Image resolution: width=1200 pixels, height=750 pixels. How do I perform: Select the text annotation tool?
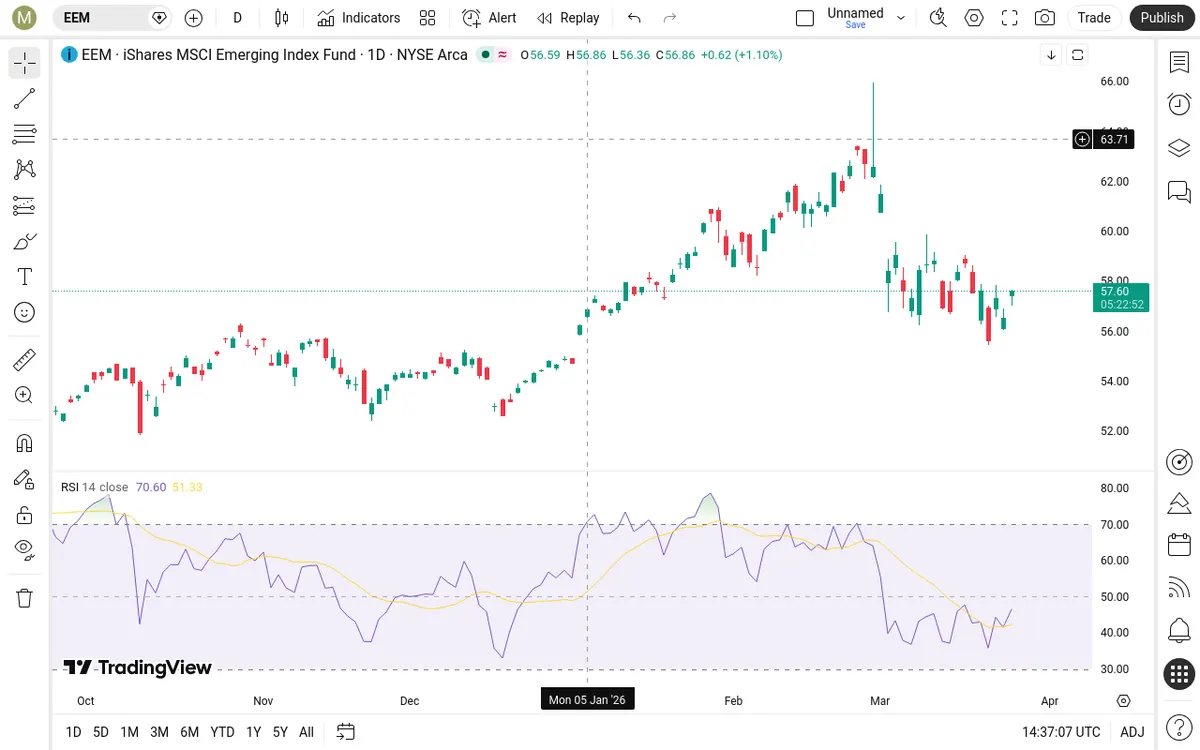pyautogui.click(x=25, y=277)
